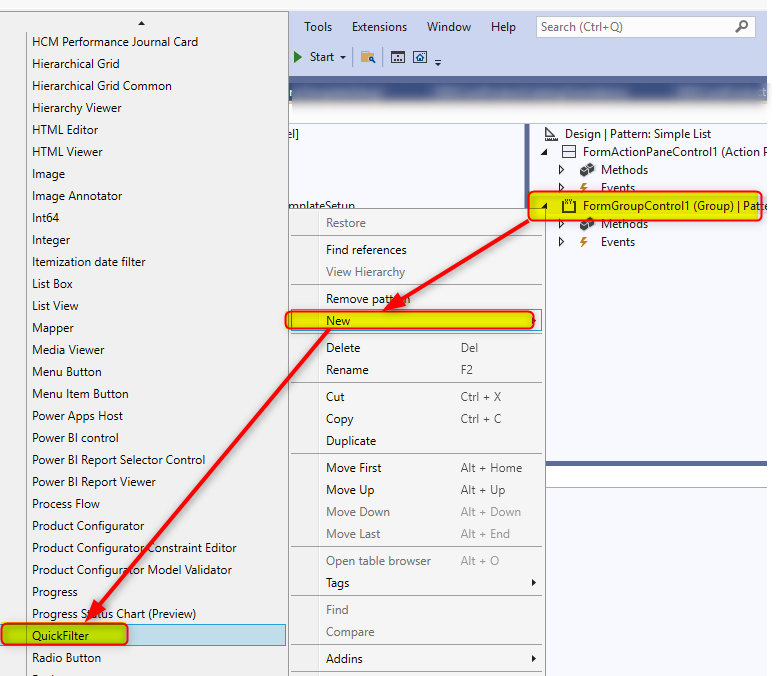
Task: Choose Delete in the context menu
Action: pos(416,348)
